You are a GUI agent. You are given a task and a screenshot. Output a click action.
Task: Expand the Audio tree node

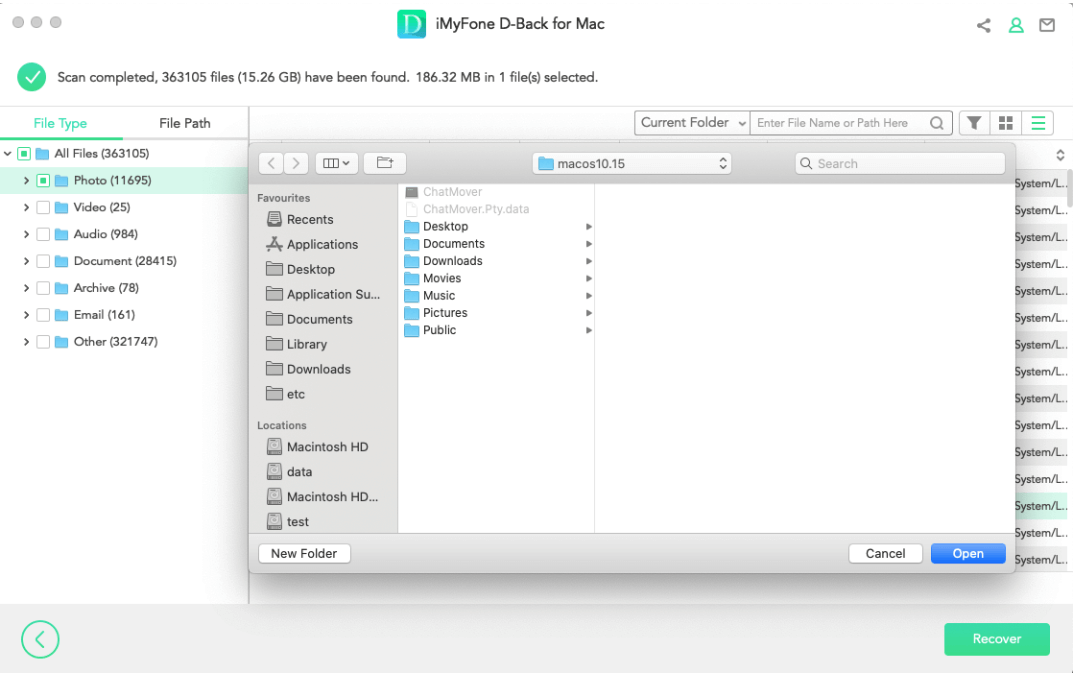(26, 234)
